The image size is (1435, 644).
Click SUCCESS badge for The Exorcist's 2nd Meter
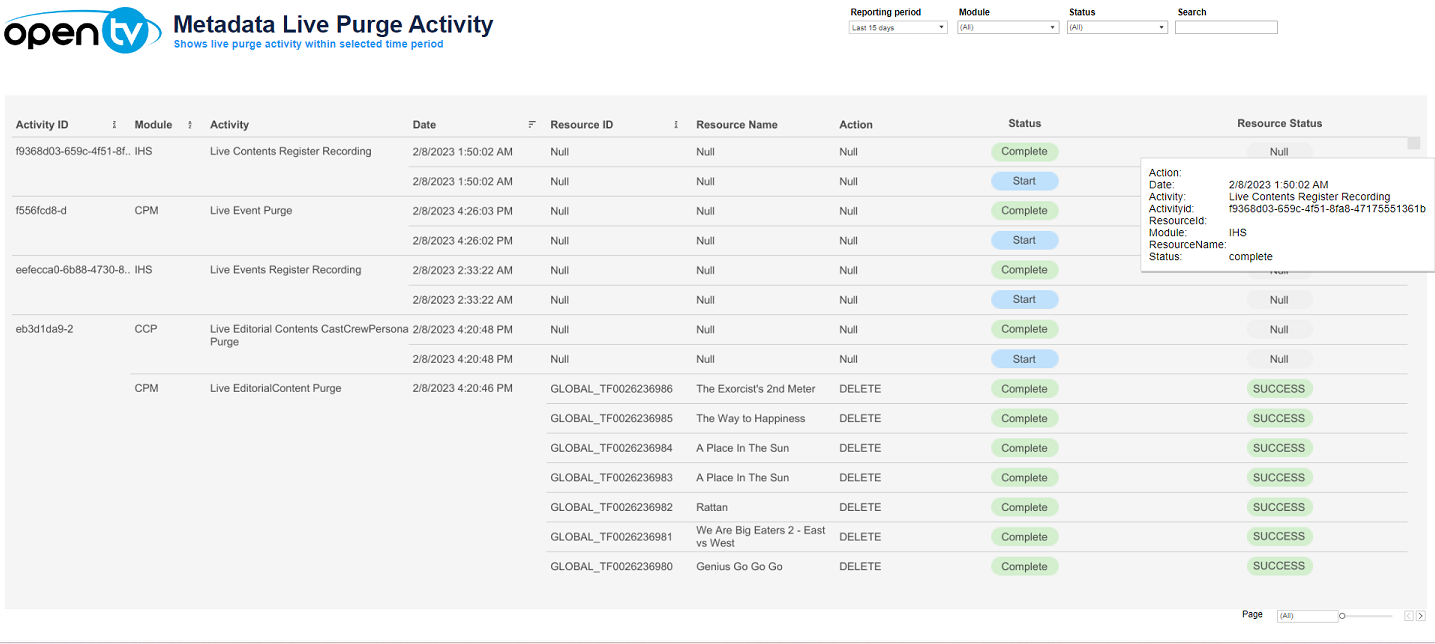(1279, 389)
